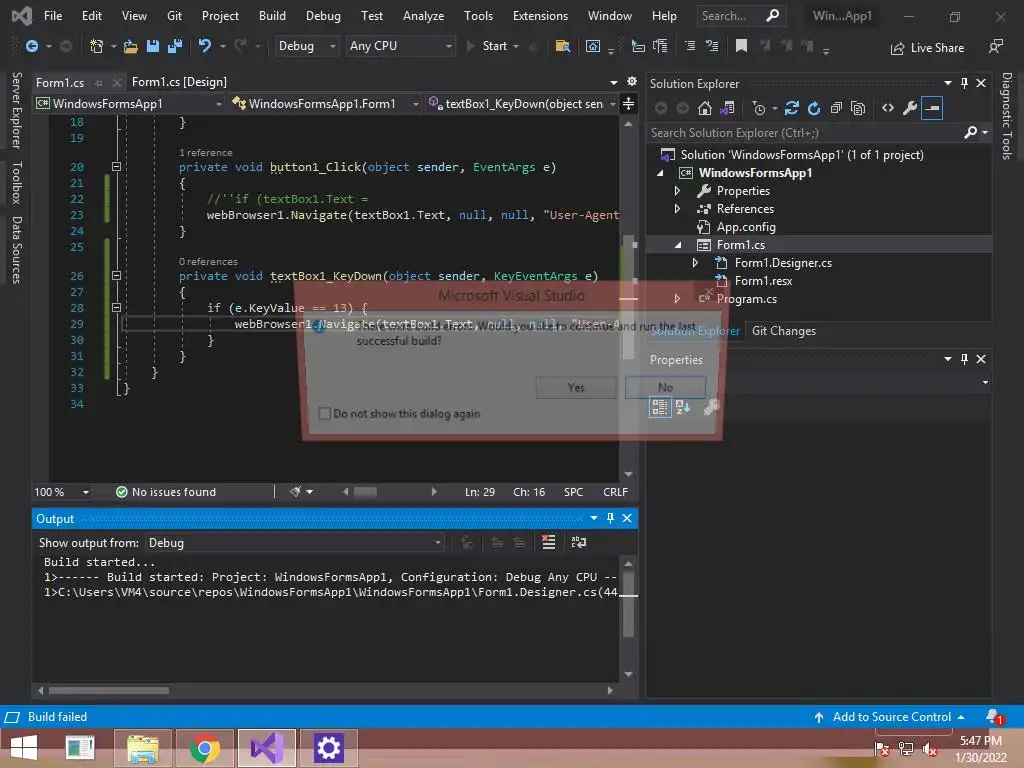
Task: Click the Navigate Backward toolbar icon
Action: [31, 46]
